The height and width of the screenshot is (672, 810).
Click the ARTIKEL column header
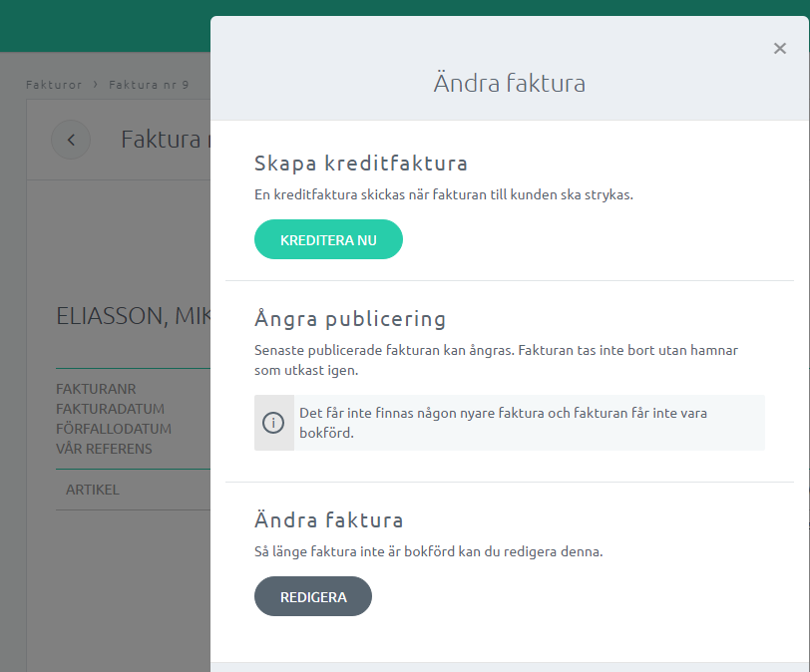pyautogui.click(x=93, y=490)
